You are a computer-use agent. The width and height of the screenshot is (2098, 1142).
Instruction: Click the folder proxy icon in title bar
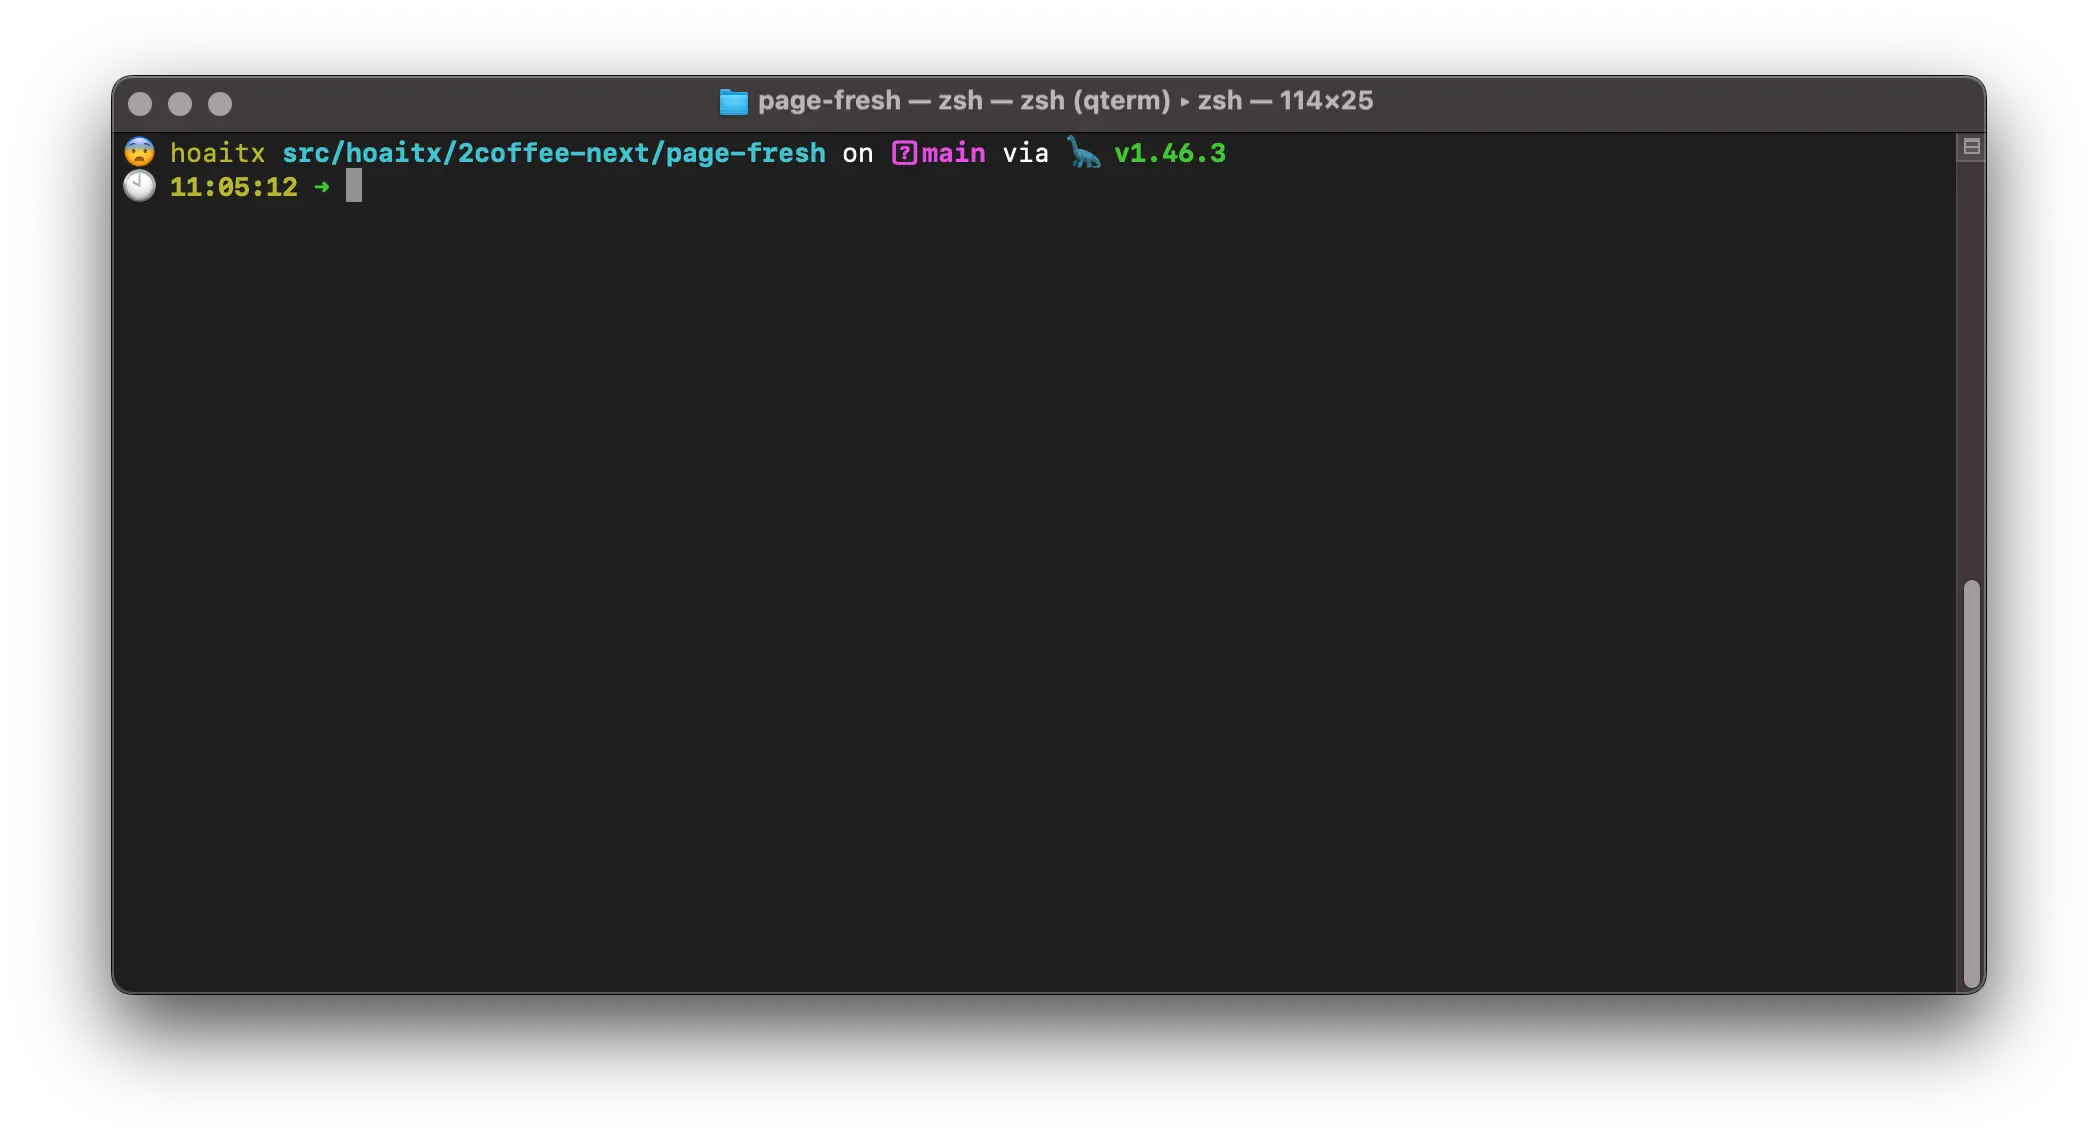click(733, 102)
